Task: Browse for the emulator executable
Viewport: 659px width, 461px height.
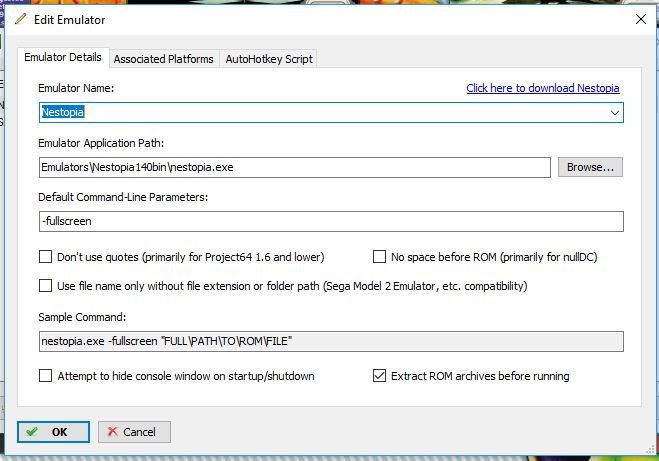Action: (590, 167)
